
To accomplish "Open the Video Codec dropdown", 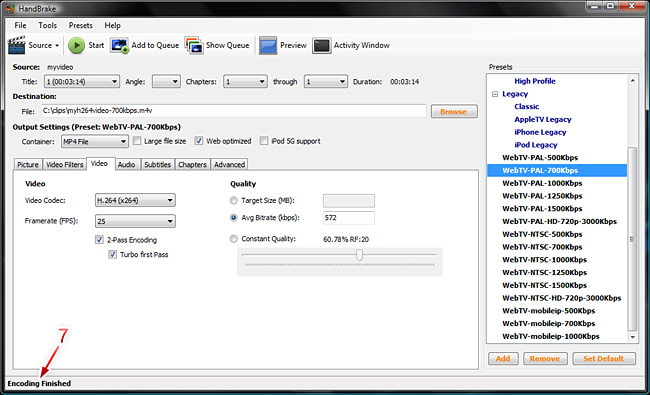I will (135, 200).
